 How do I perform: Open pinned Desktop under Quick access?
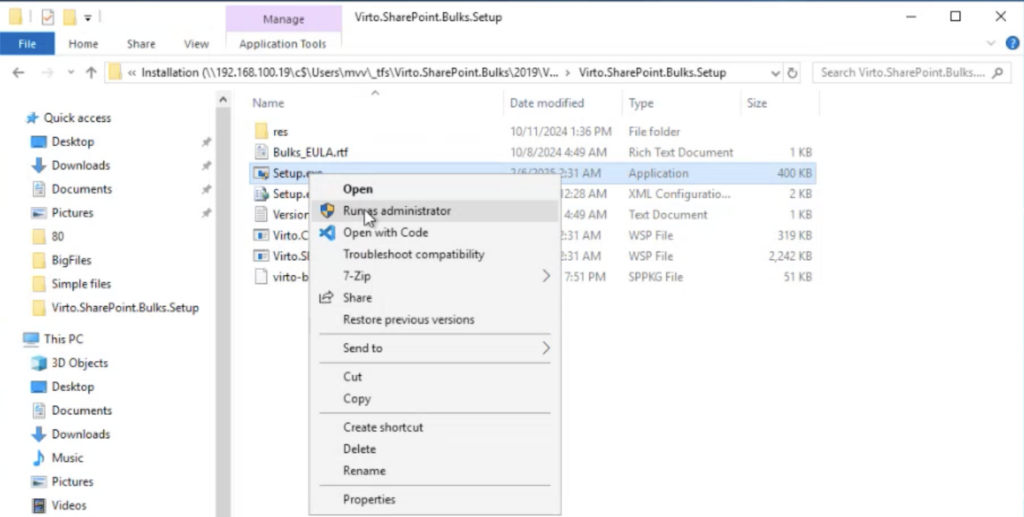click(72, 142)
